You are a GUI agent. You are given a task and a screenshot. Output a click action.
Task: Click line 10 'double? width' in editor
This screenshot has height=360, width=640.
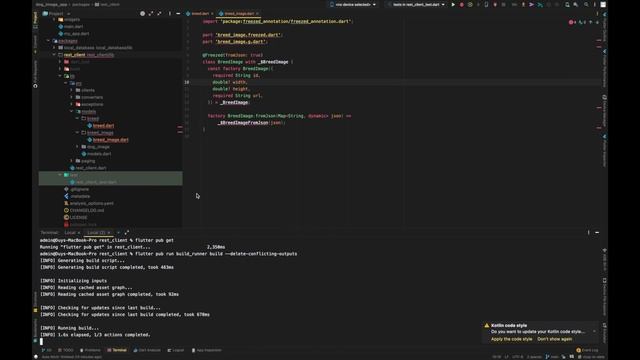230,82
